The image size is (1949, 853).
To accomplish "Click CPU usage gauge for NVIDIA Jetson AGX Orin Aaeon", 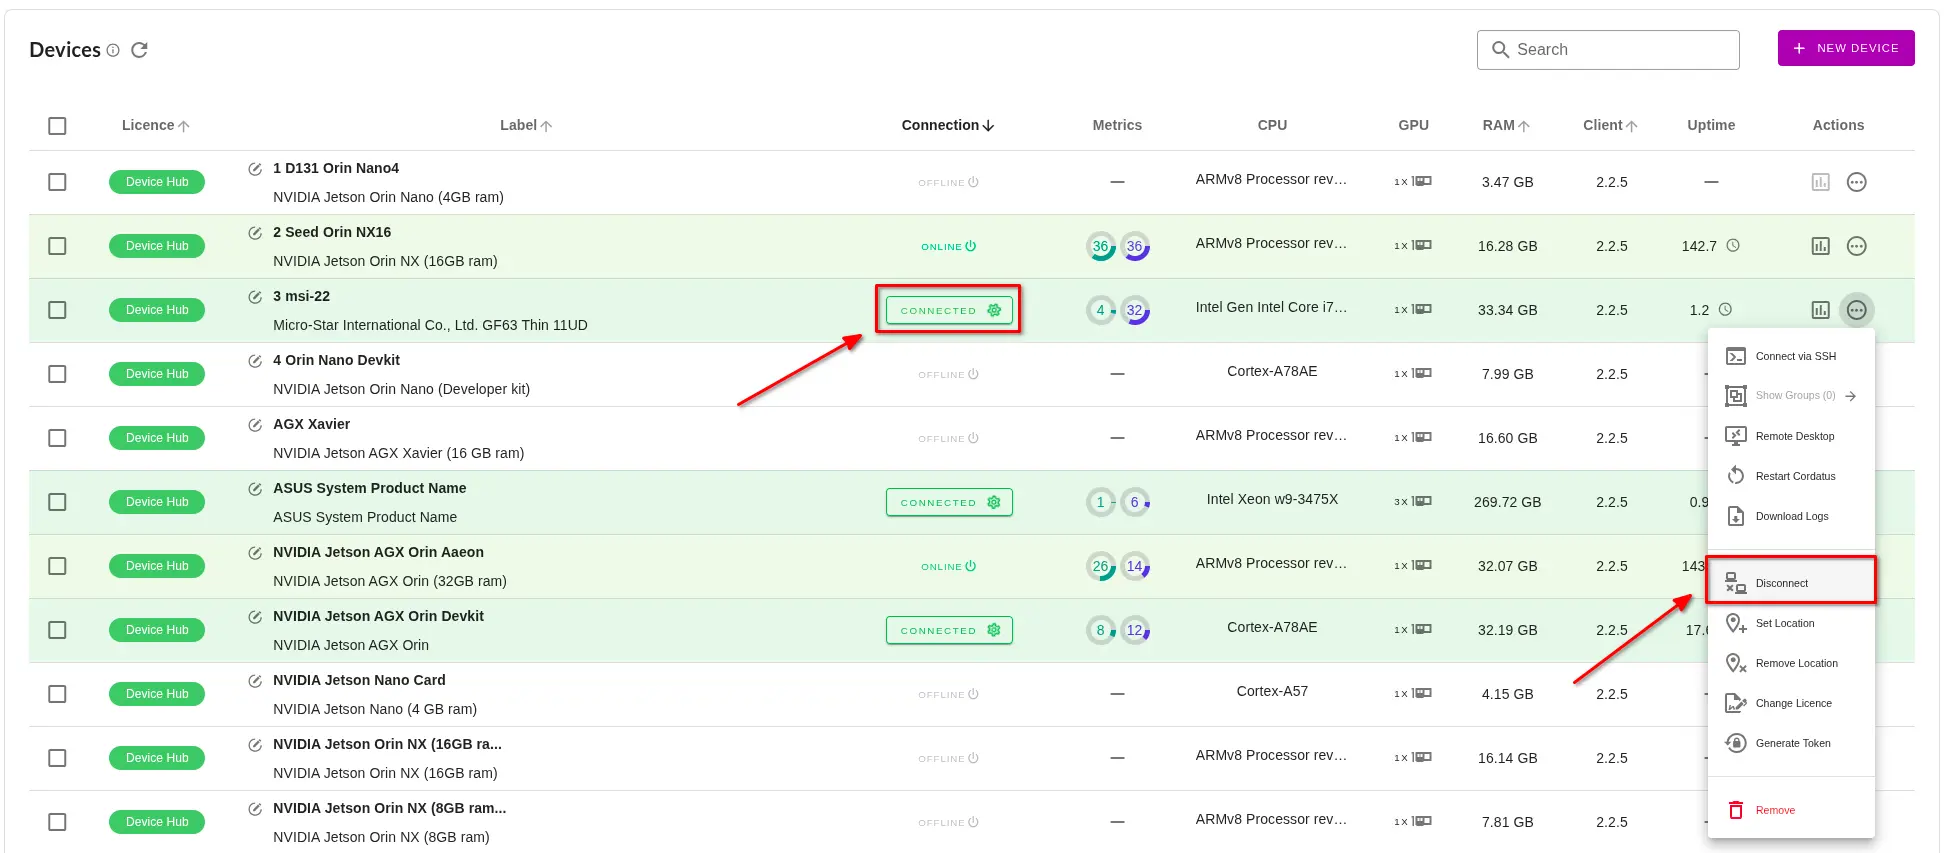I will pyautogui.click(x=1100, y=567).
